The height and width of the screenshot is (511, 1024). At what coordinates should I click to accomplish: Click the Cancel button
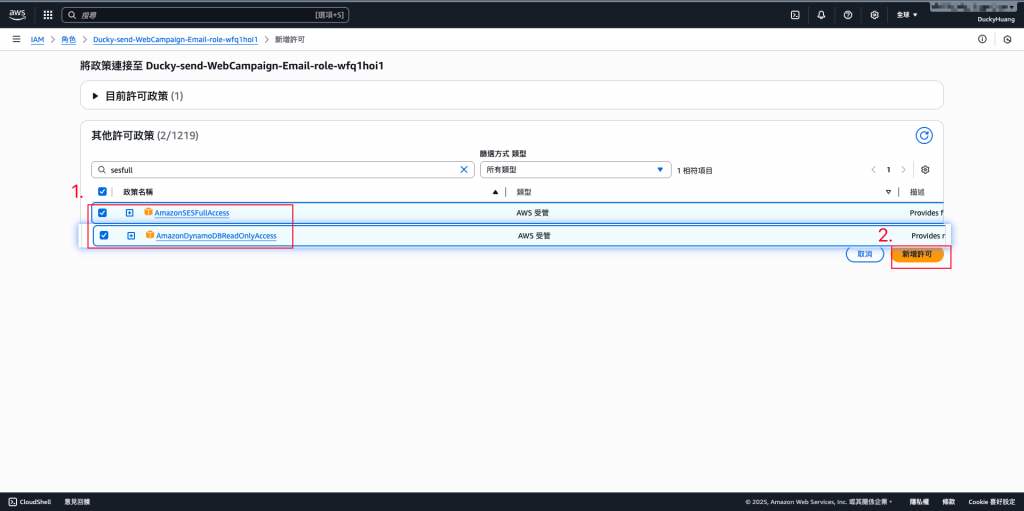pyautogui.click(x=865, y=254)
